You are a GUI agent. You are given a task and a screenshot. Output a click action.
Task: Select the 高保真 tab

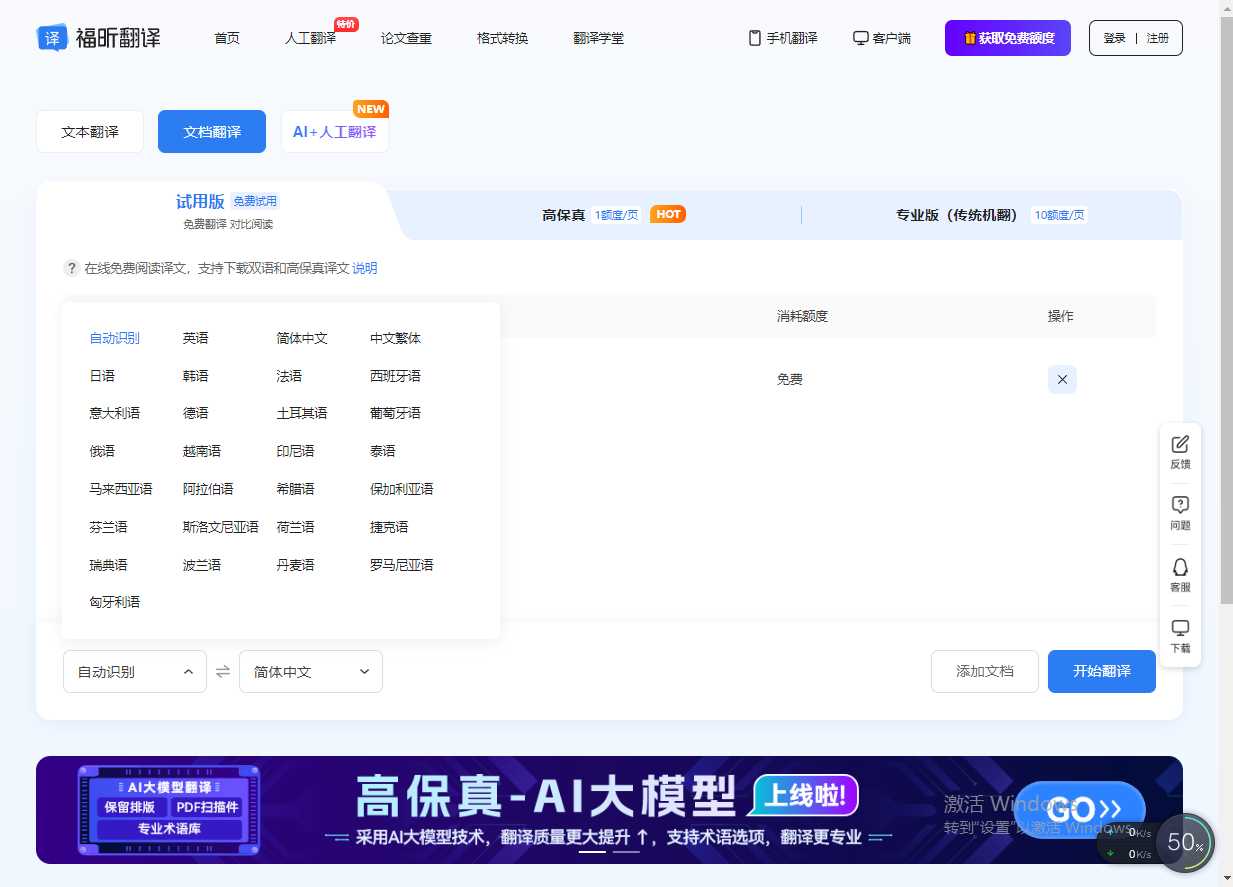coord(613,214)
